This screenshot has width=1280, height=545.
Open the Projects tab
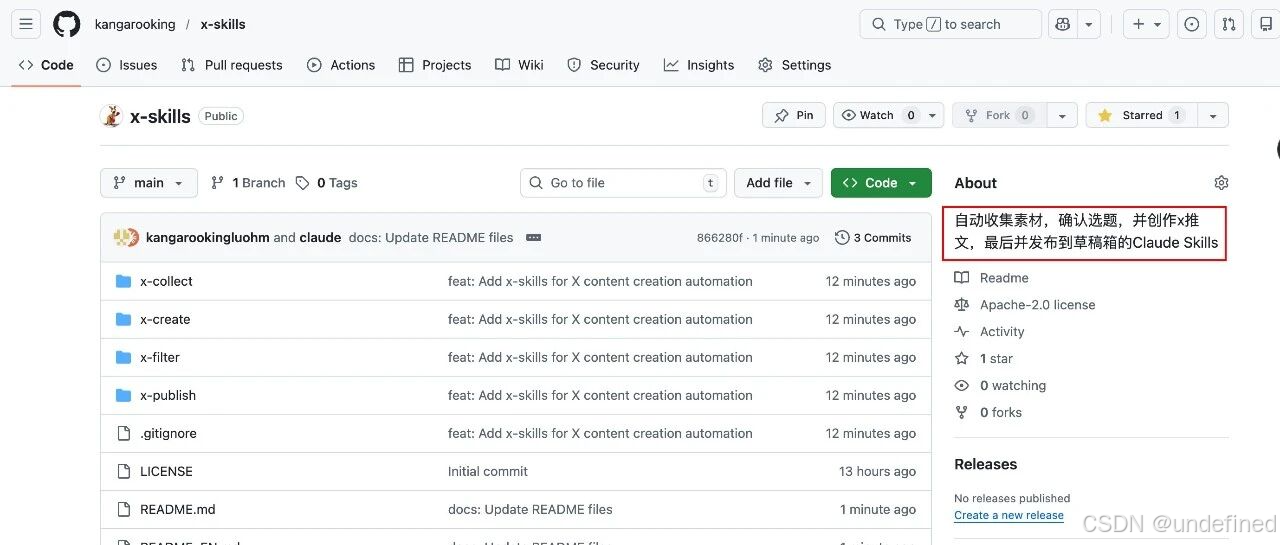point(435,65)
